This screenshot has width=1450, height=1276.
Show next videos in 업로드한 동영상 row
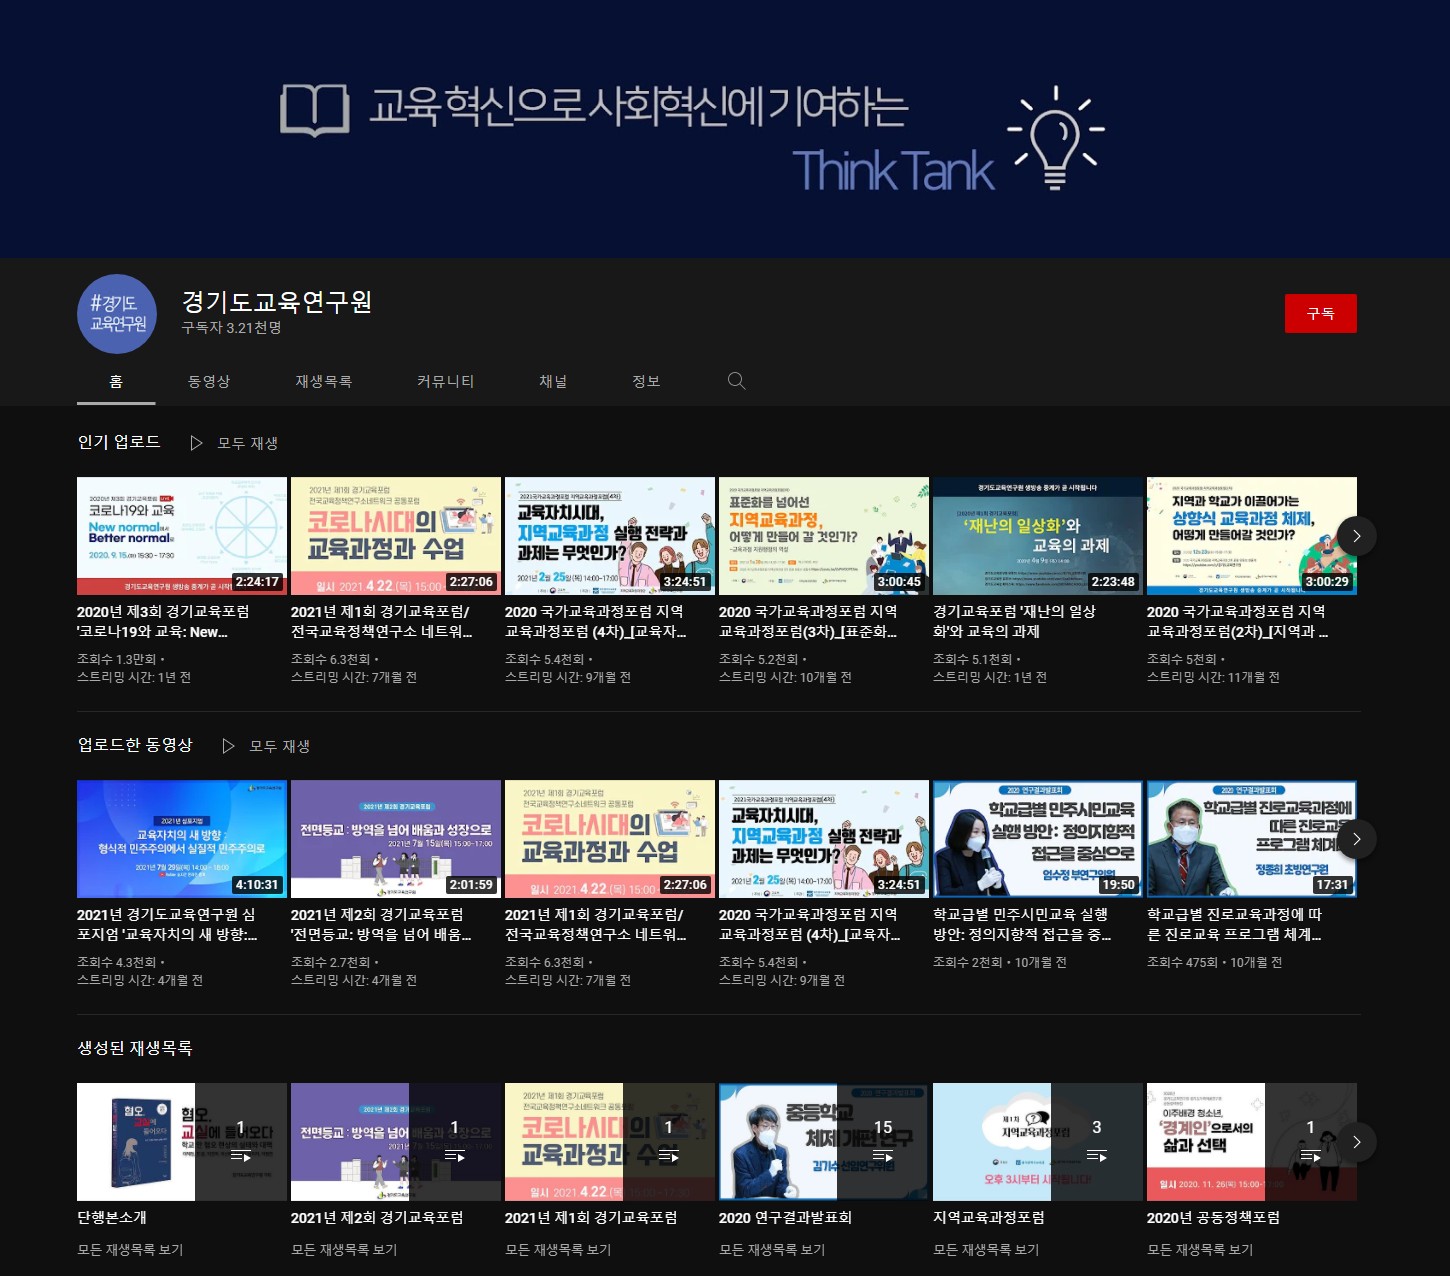(x=1357, y=839)
